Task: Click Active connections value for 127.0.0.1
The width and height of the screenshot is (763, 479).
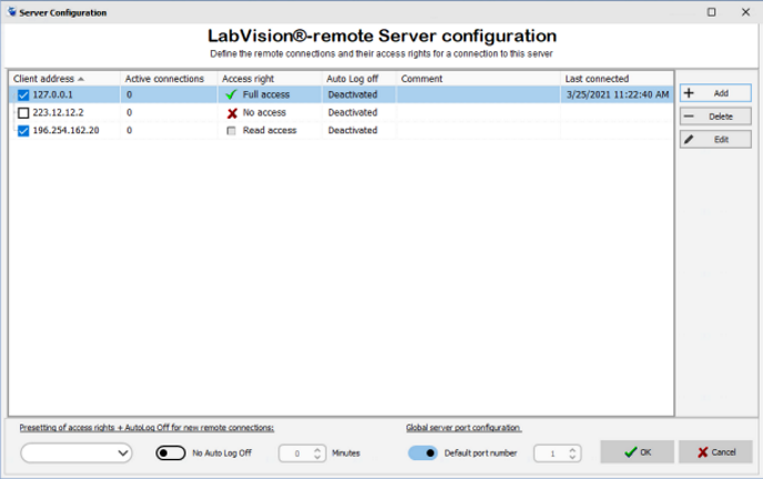Action: coord(129,94)
